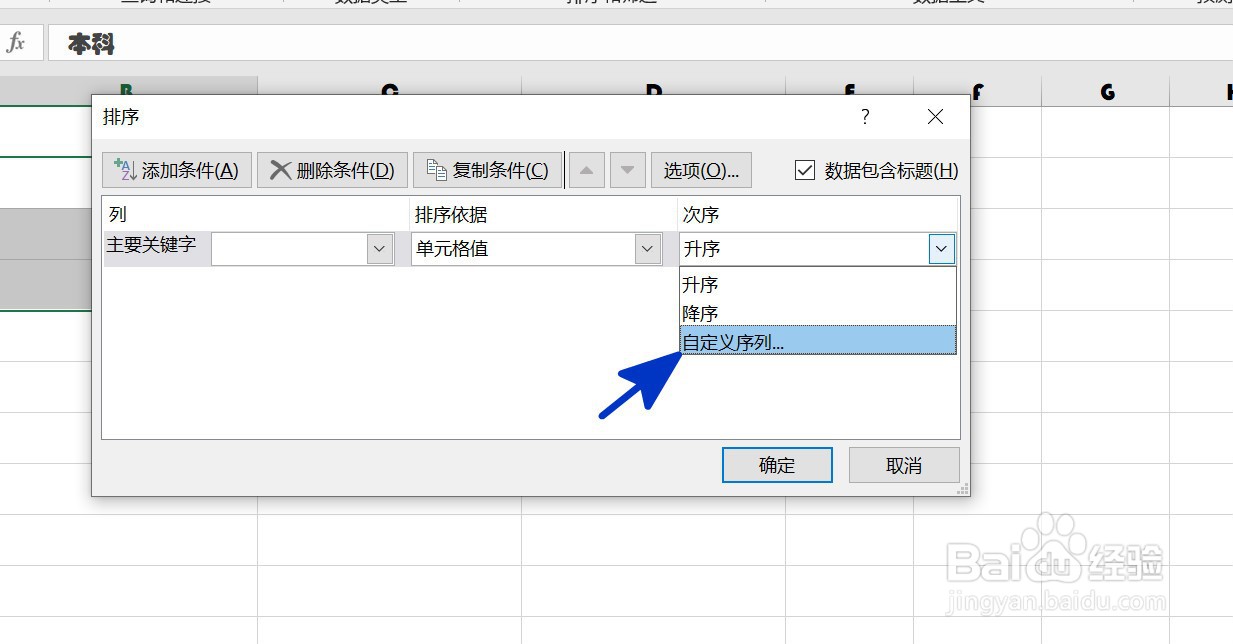Click the help question mark in the Sort dialog
This screenshot has height=644, width=1233.
[x=864, y=117]
